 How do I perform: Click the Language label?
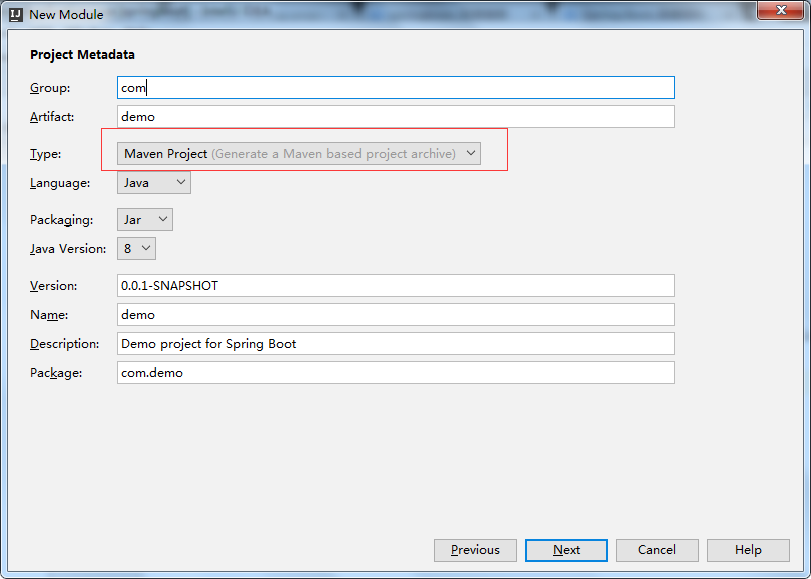60,183
